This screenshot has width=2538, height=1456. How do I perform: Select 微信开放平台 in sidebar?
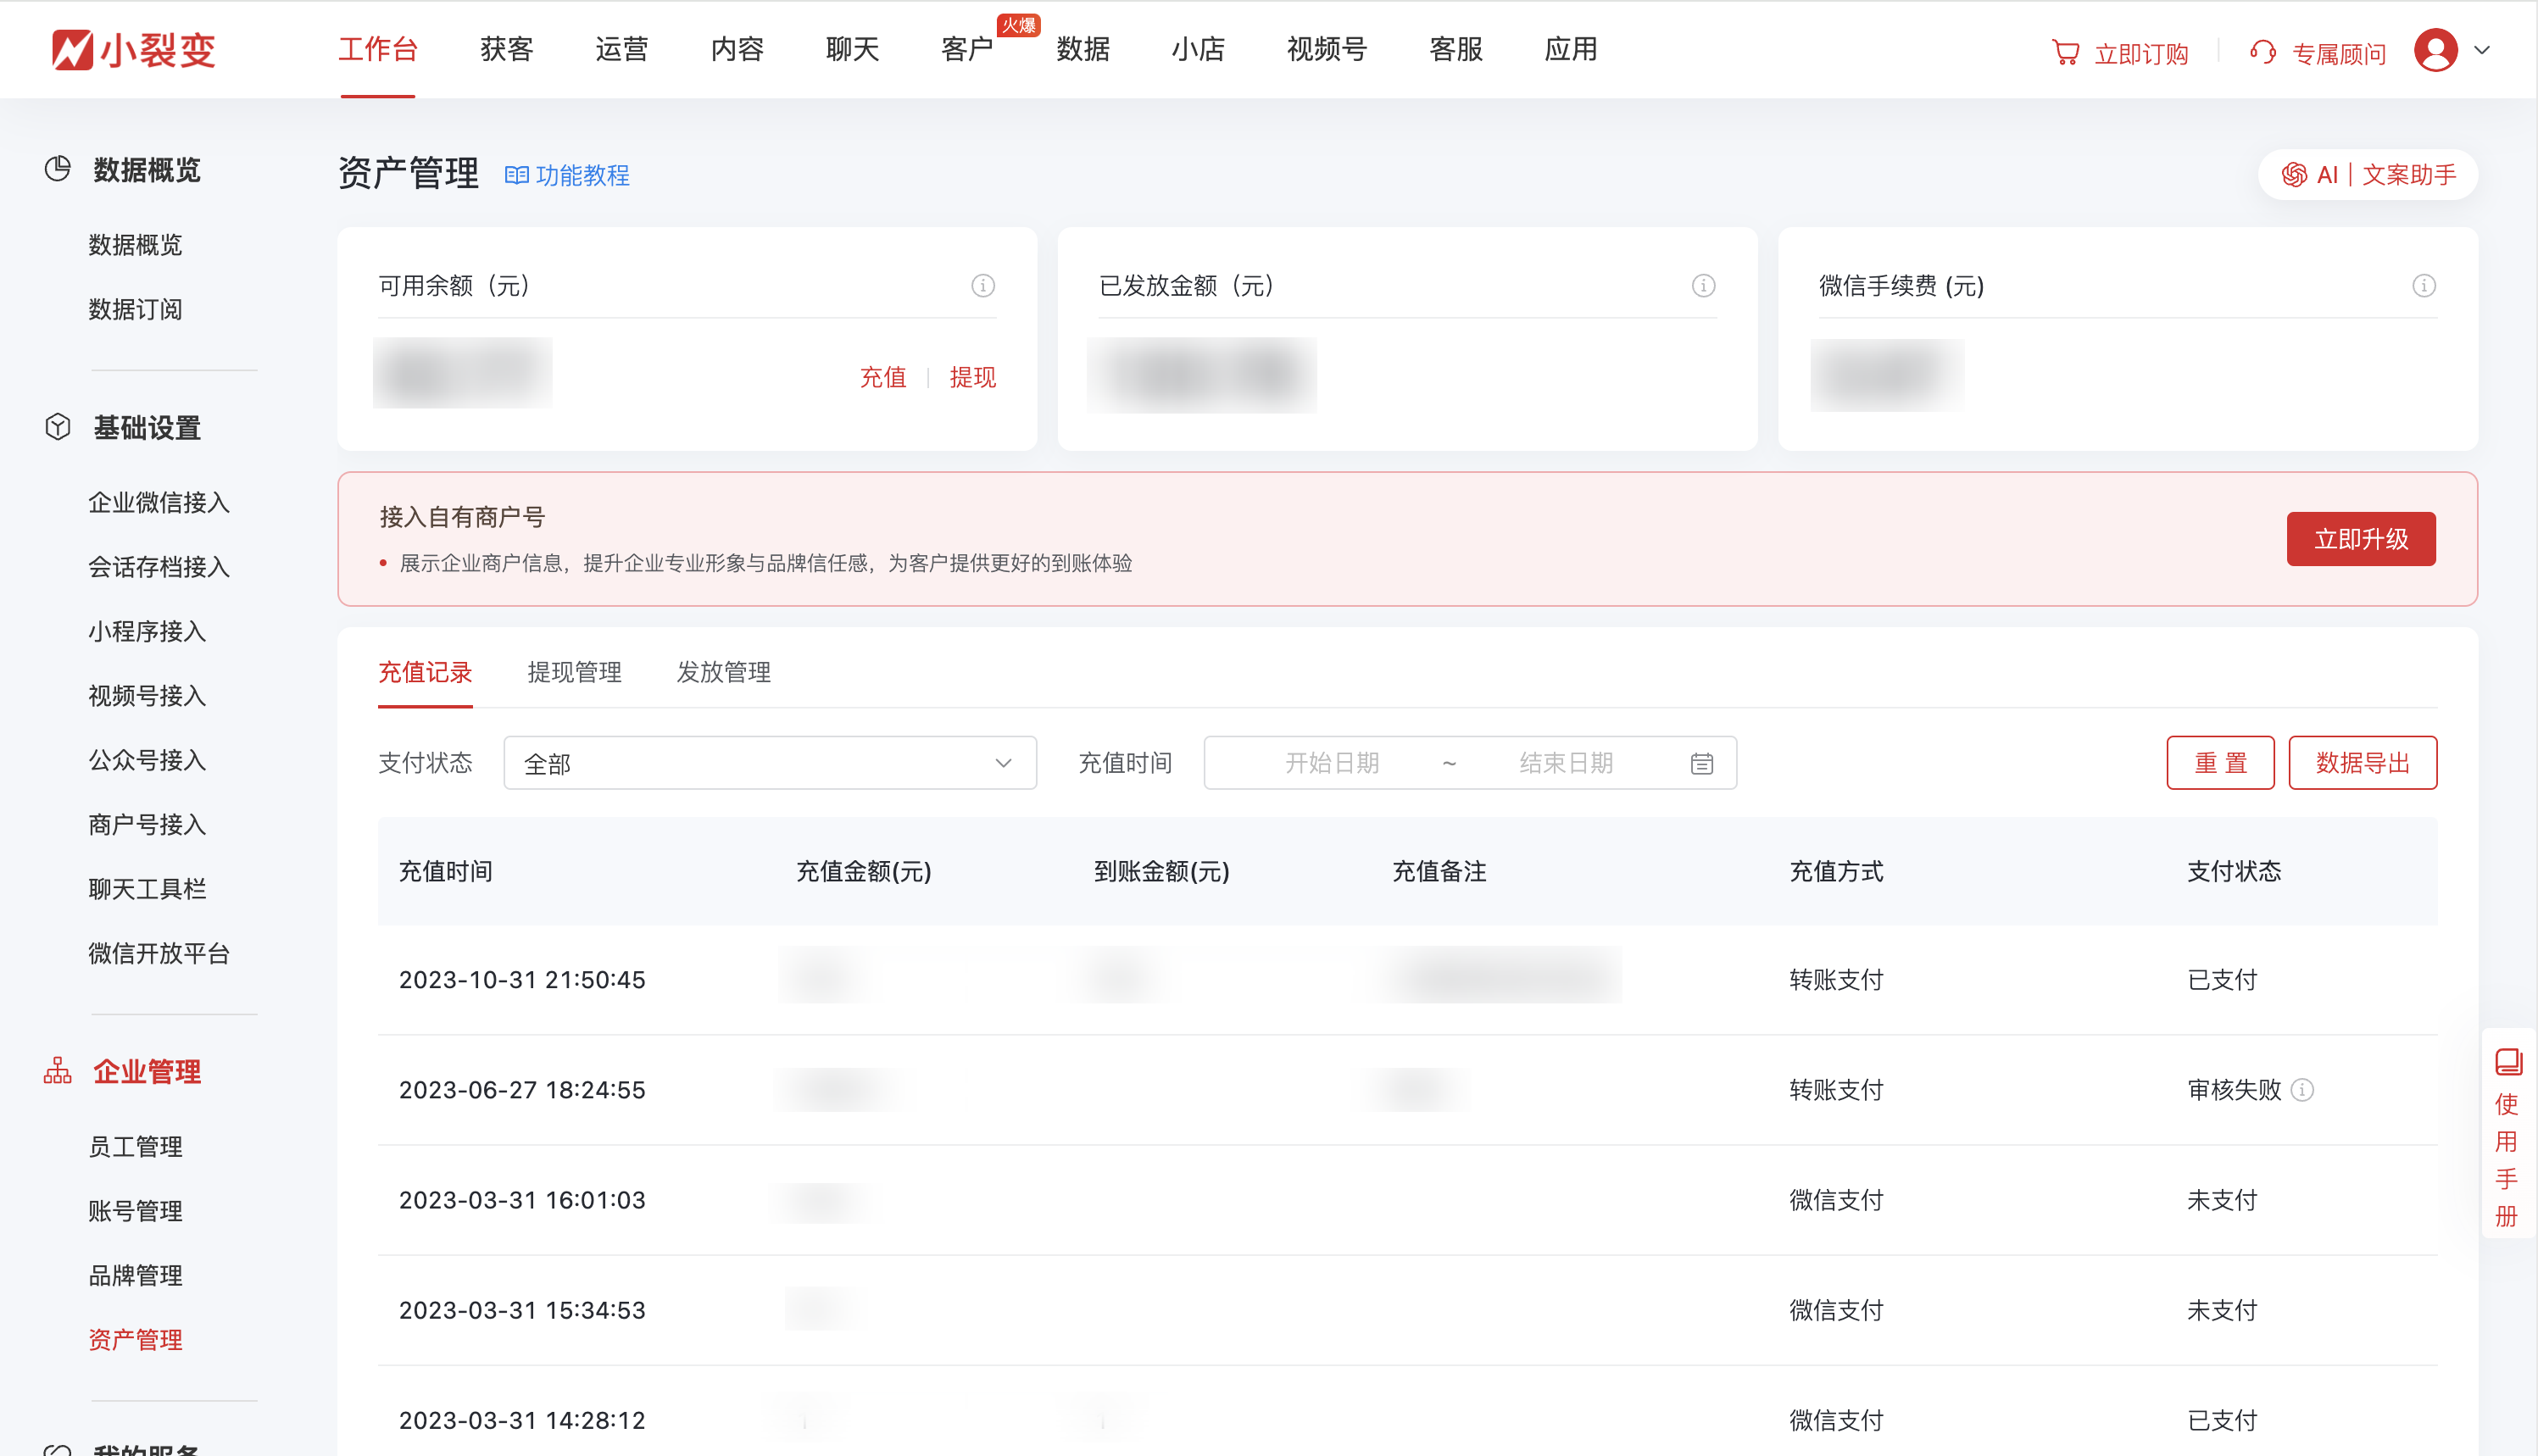(159, 954)
